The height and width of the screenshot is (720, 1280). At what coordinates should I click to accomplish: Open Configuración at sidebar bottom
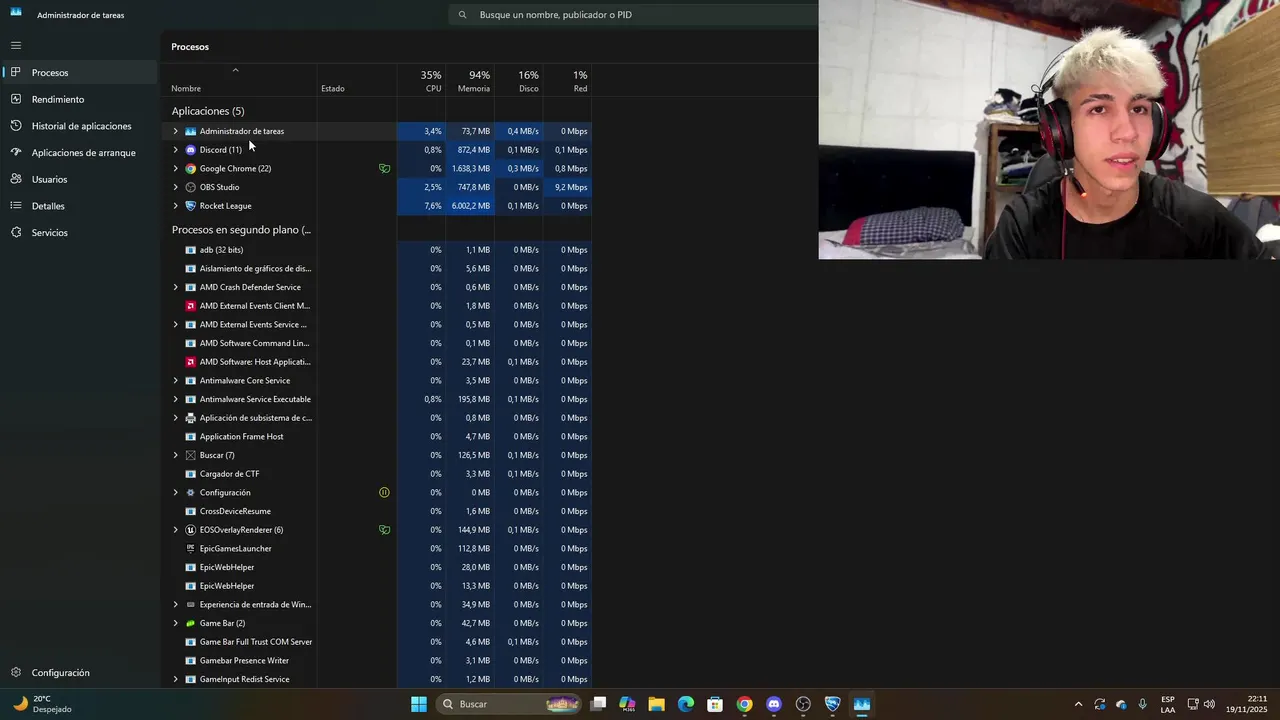click(80, 673)
